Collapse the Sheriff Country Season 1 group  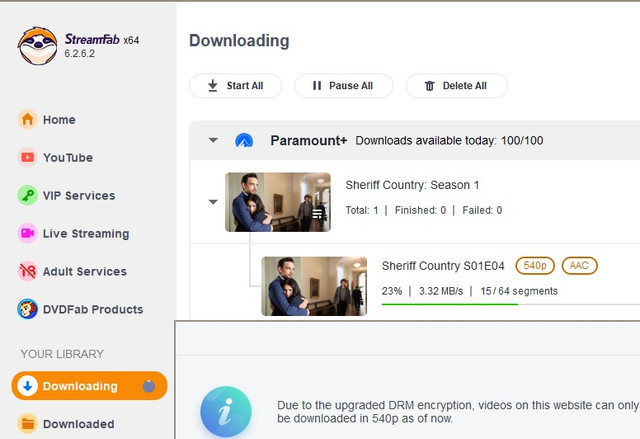pyautogui.click(x=213, y=202)
